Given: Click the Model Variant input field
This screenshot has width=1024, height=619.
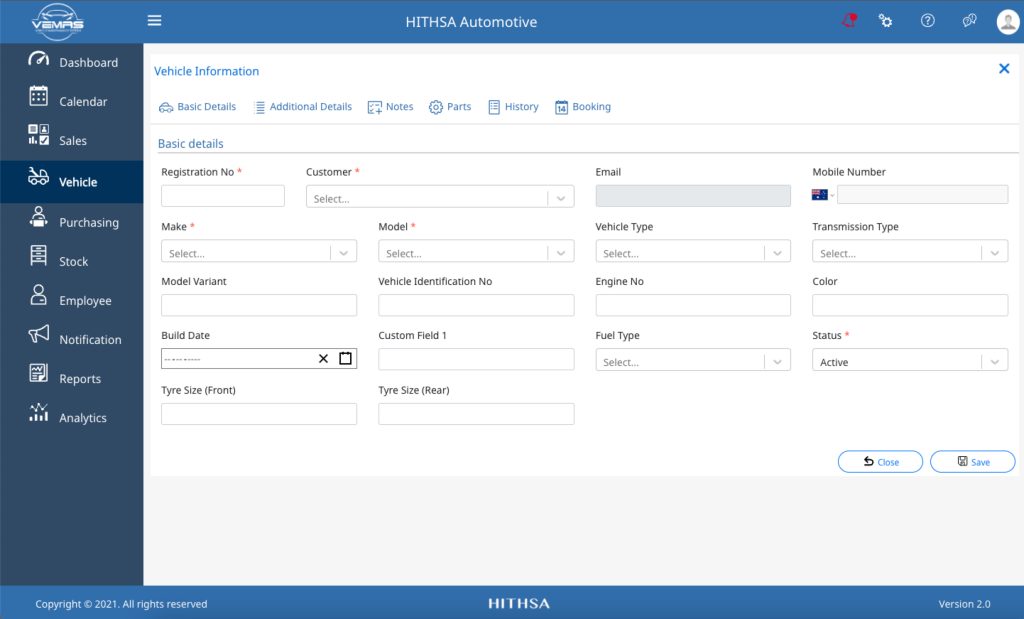Looking at the screenshot, I should (259, 305).
